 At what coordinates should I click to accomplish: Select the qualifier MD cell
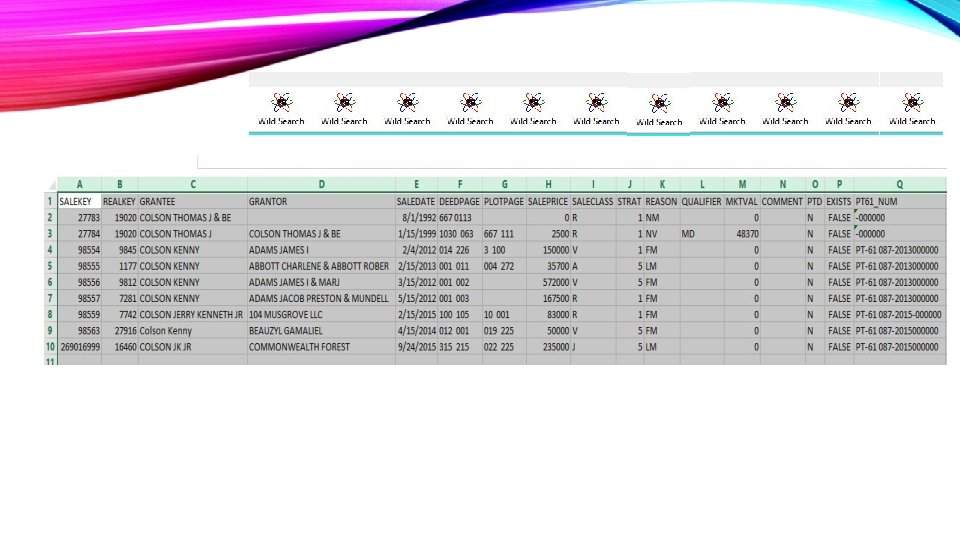tap(702, 234)
